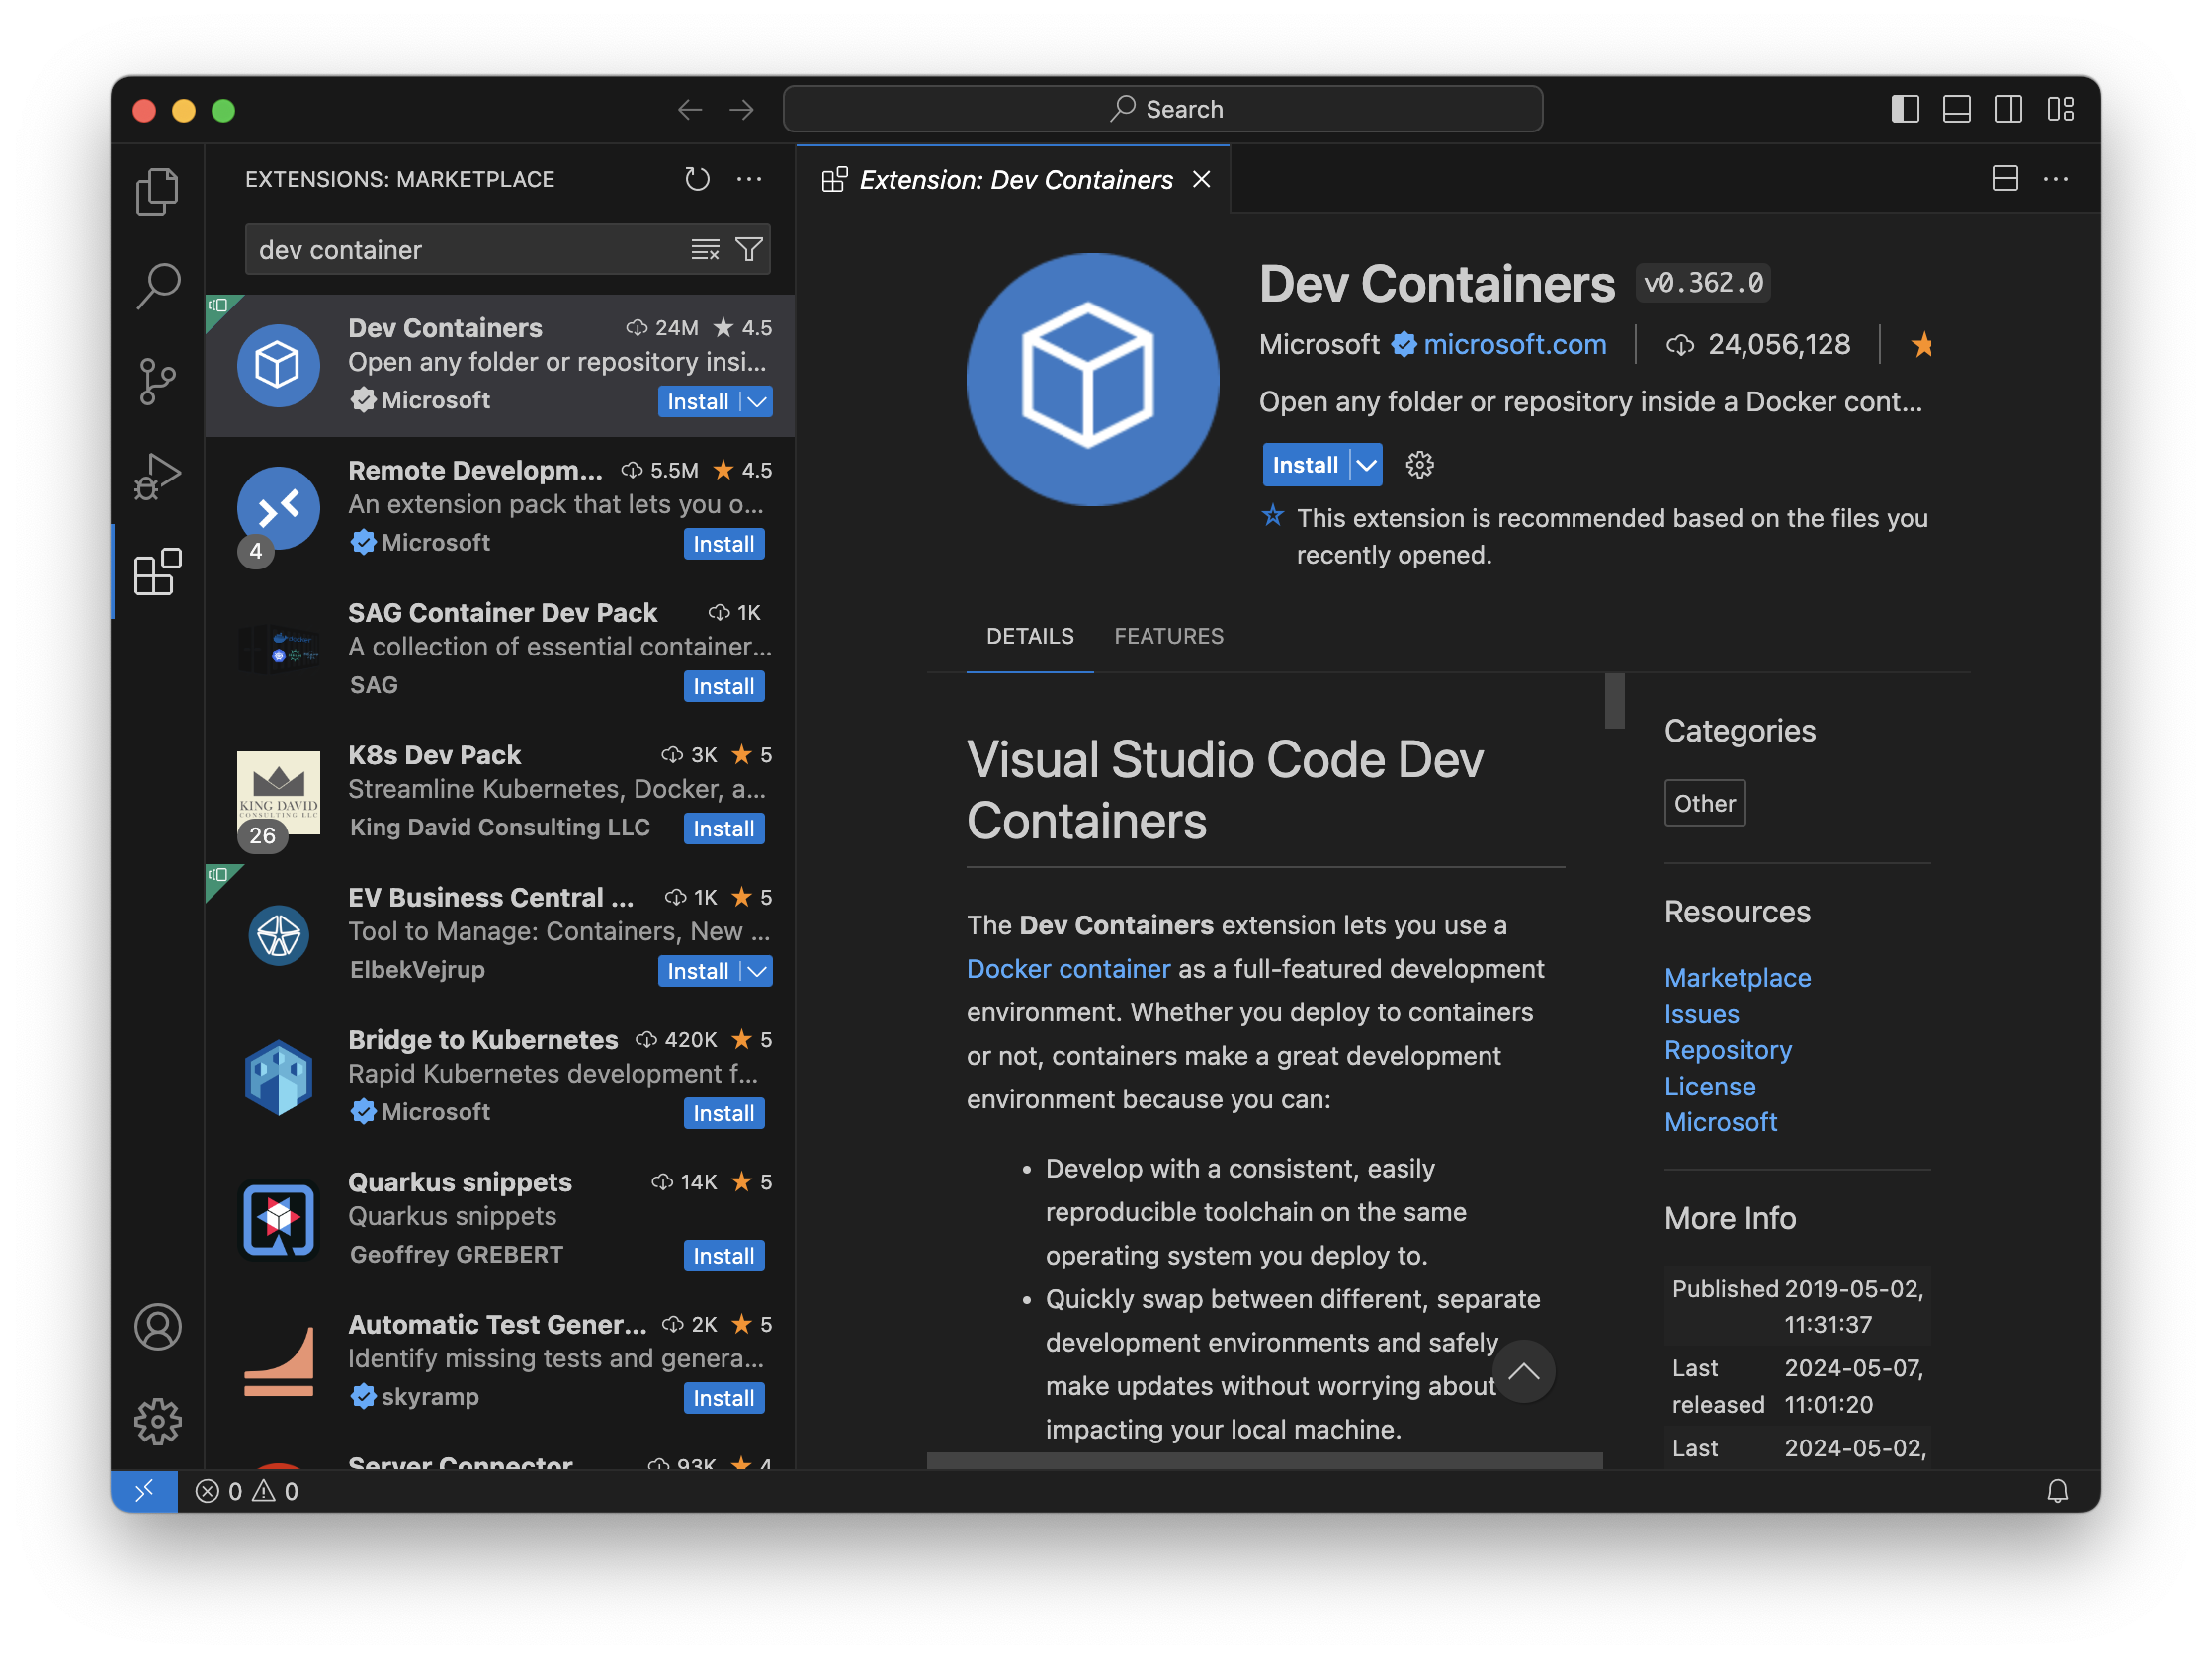2212x1659 pixels.
Task: Select the K8s Dev Pack entry
Action: click(x=500, y=793)
